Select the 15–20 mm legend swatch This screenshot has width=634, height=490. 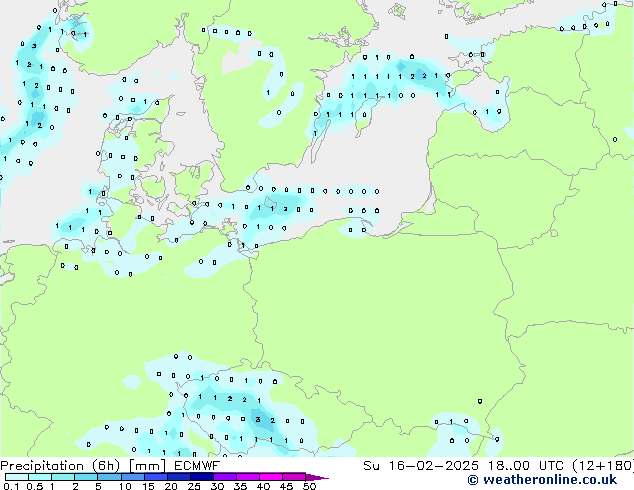tap(156, 477)
